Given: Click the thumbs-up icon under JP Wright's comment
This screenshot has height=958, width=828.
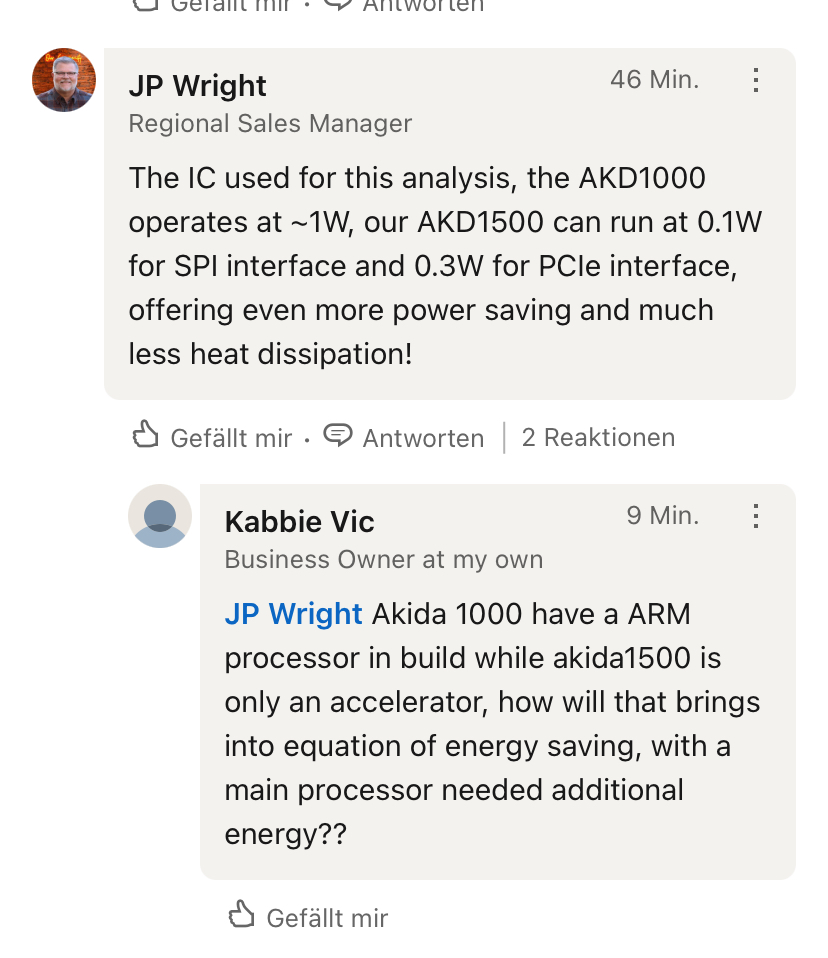Looking at the screenshot, I should click(146, 435).
